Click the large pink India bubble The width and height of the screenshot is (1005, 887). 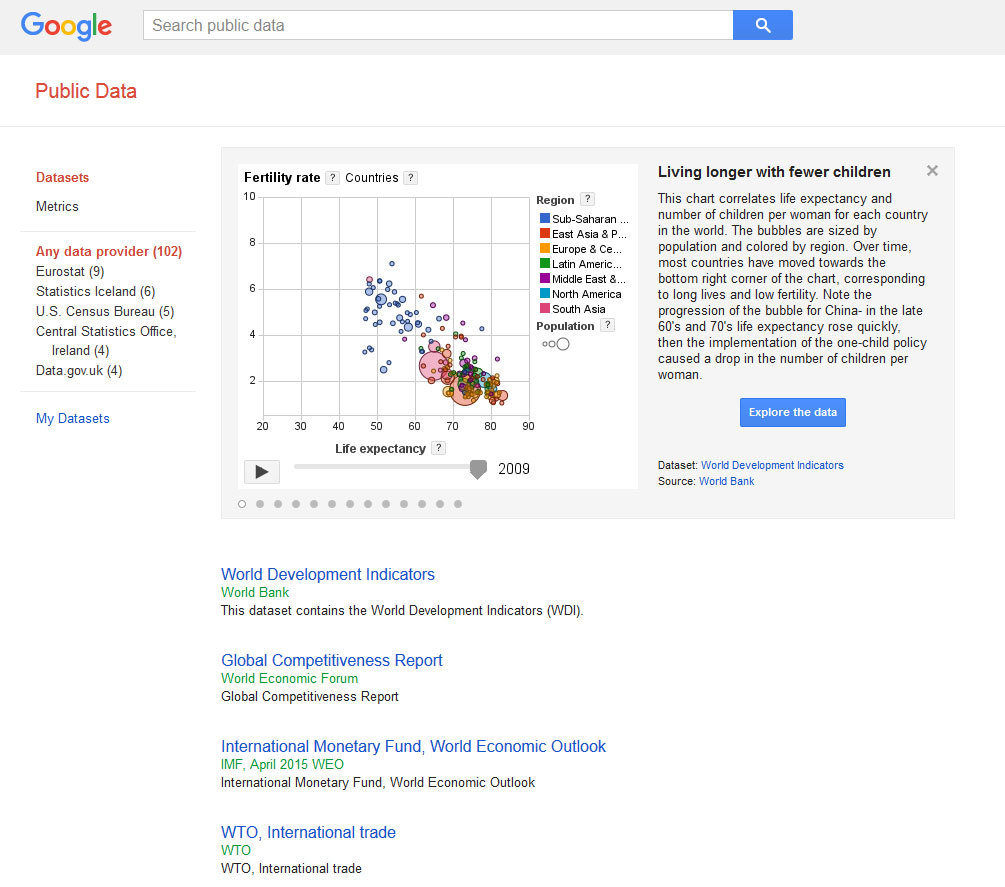[434, 366]
